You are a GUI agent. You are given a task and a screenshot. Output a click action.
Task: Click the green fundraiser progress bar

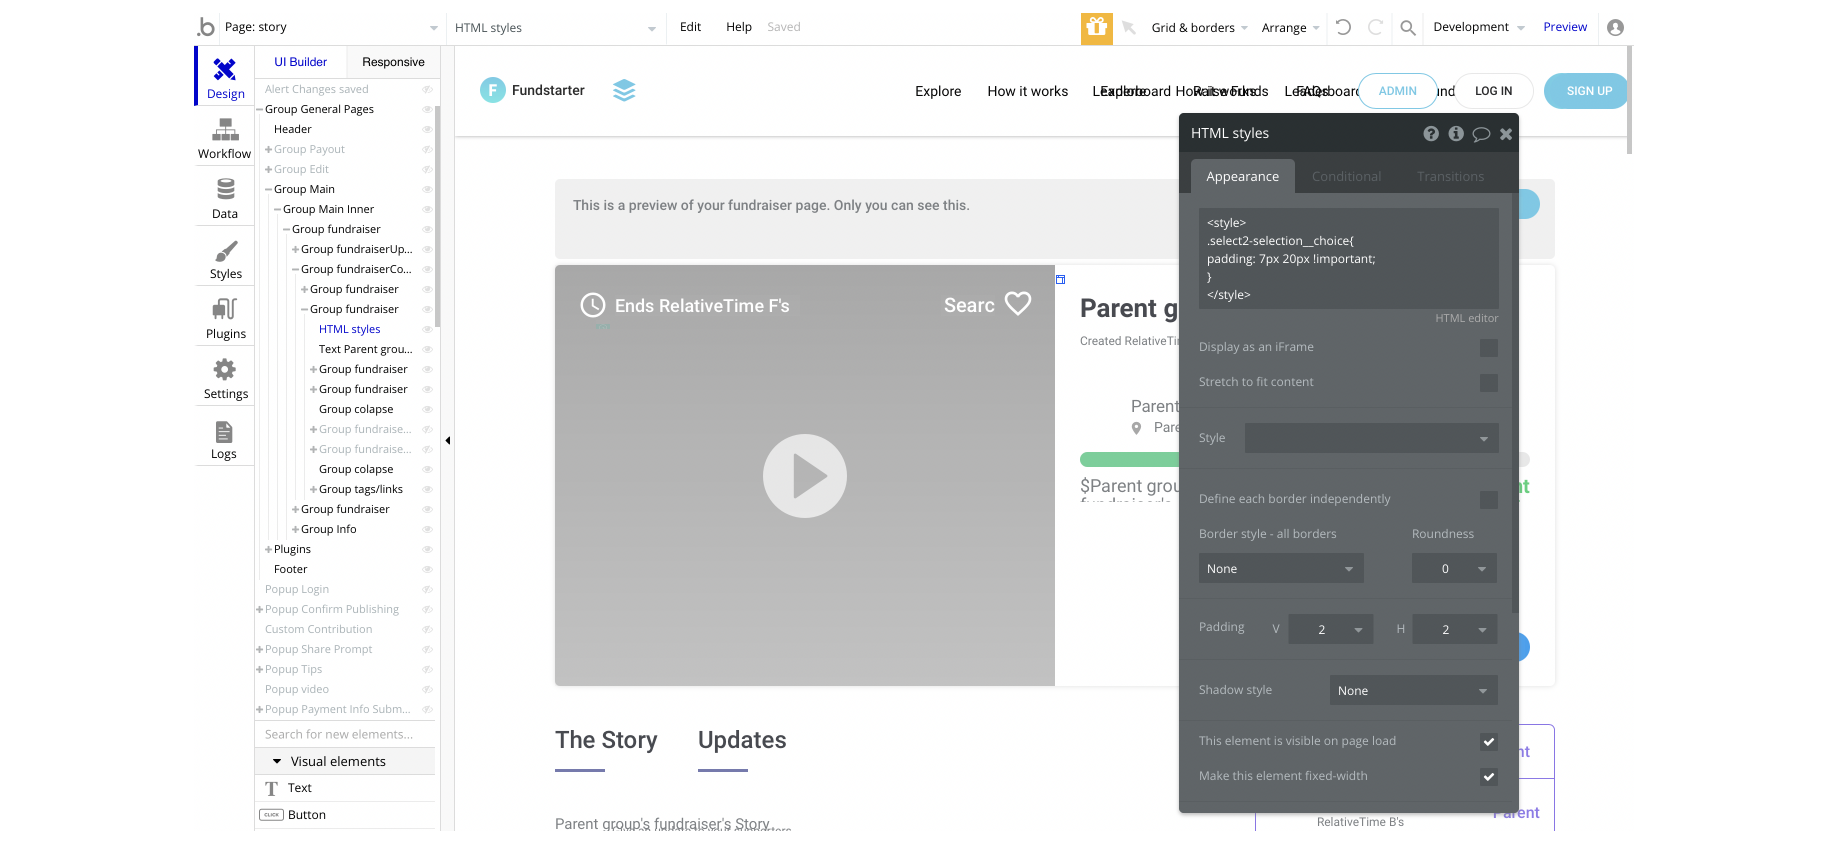(1130, 460)
